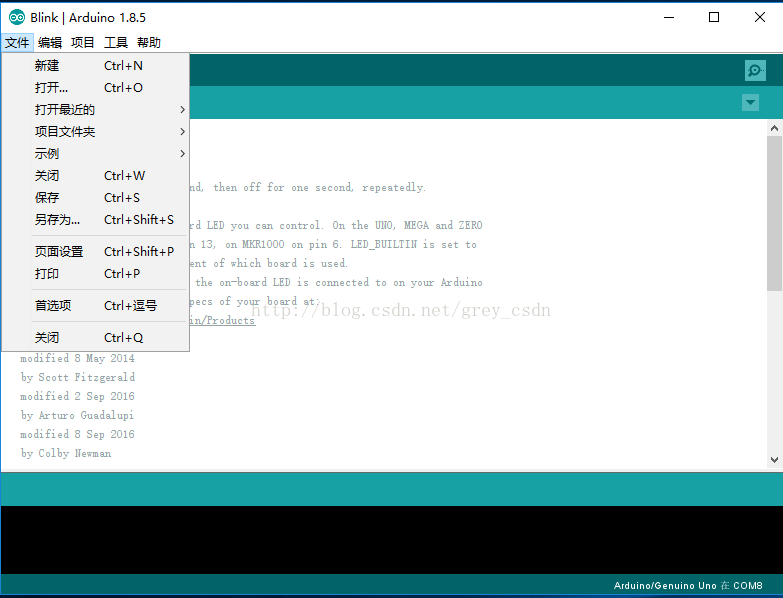Image resolution: width=783 pixels, height=598 pixels.
Task: Select 另存为... menu entry
Action: tap(96, 220)
